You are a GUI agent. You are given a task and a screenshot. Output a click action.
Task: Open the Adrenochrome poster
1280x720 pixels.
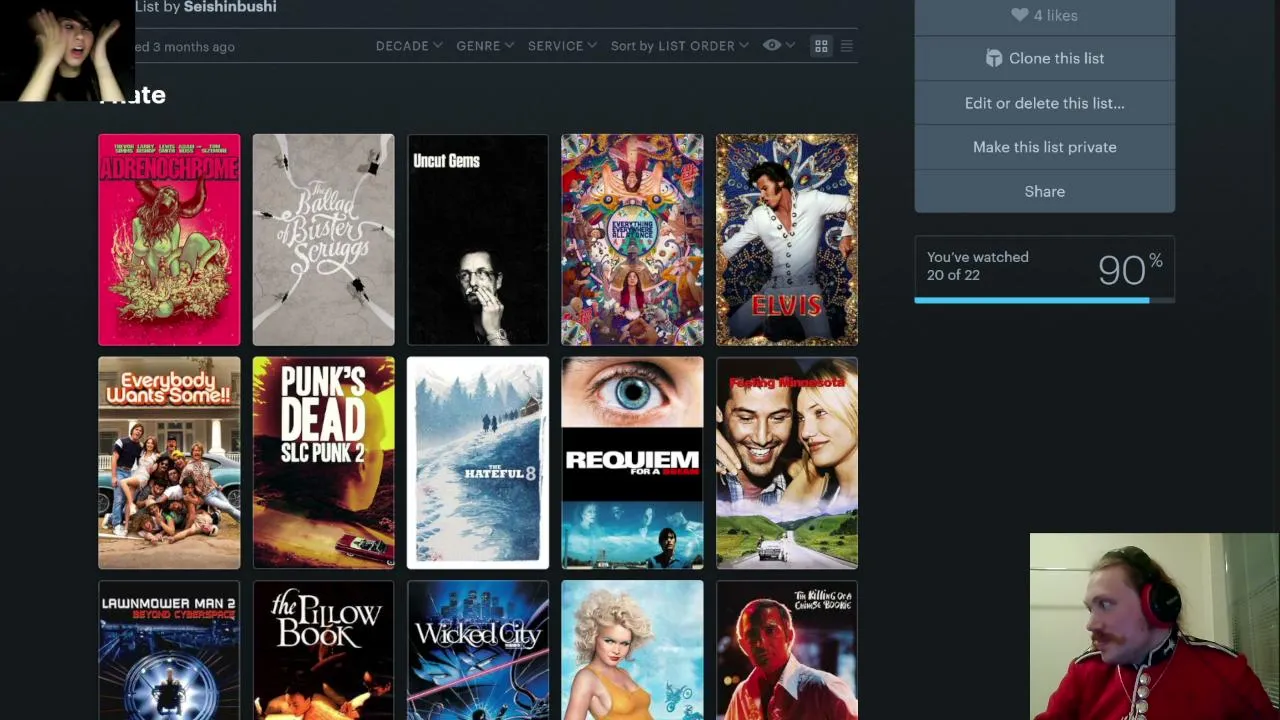pos(169,240)
